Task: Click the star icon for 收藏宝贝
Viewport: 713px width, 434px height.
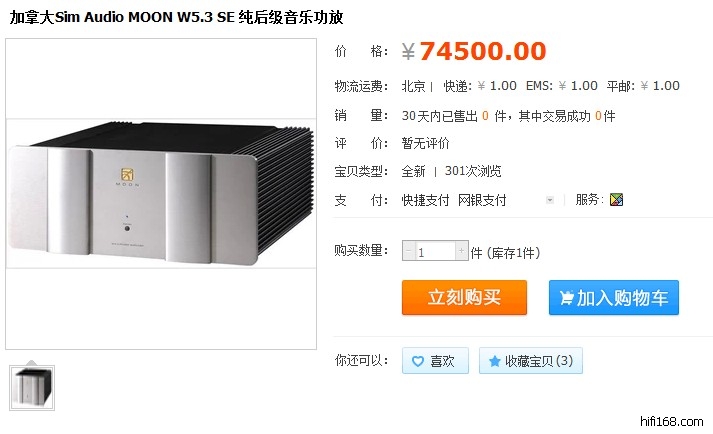Action: coord(494,361)
